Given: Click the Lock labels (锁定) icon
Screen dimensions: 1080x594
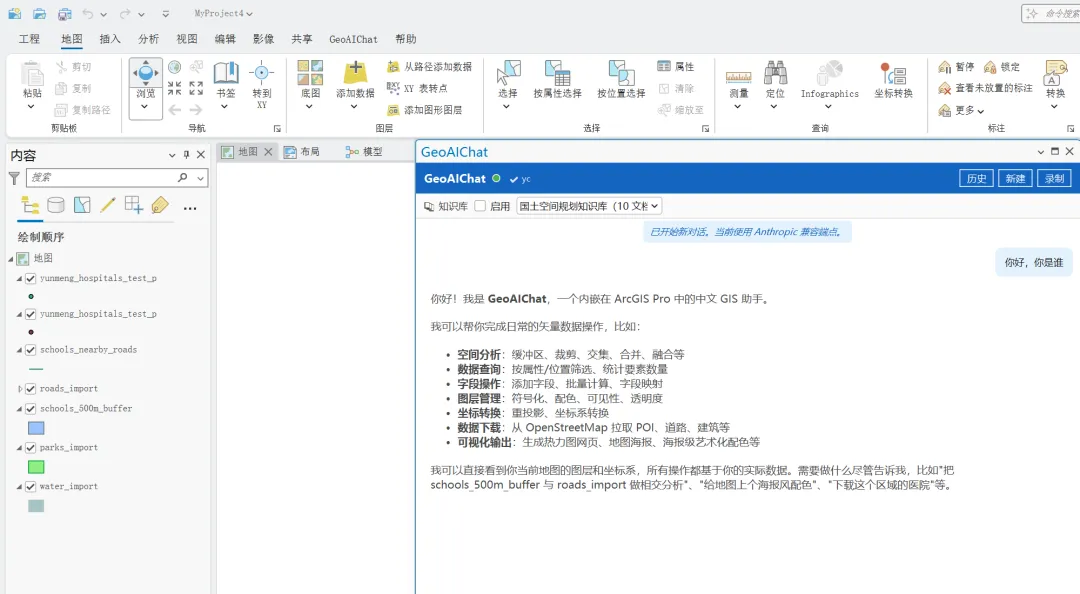Looking at the screenshot, I should (990, 67).
